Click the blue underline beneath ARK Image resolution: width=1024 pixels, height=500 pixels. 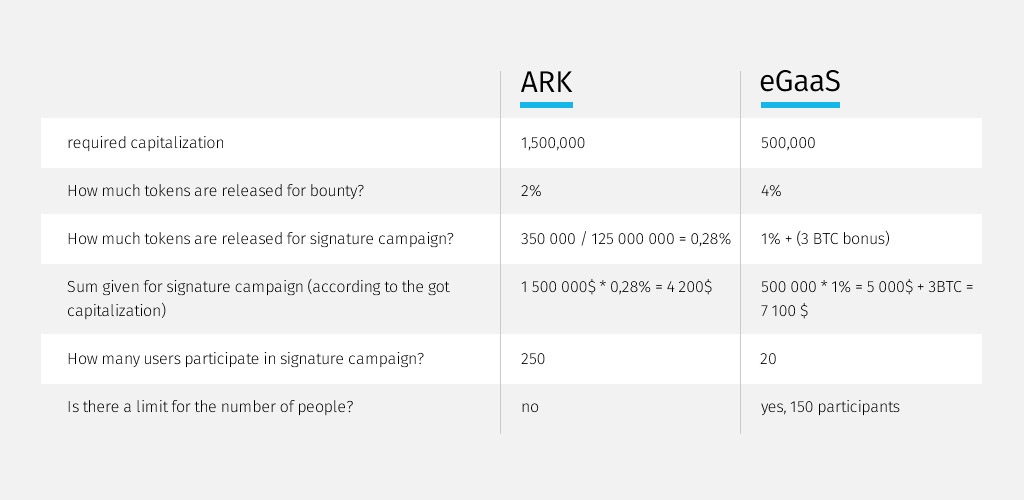coord(547,105)
